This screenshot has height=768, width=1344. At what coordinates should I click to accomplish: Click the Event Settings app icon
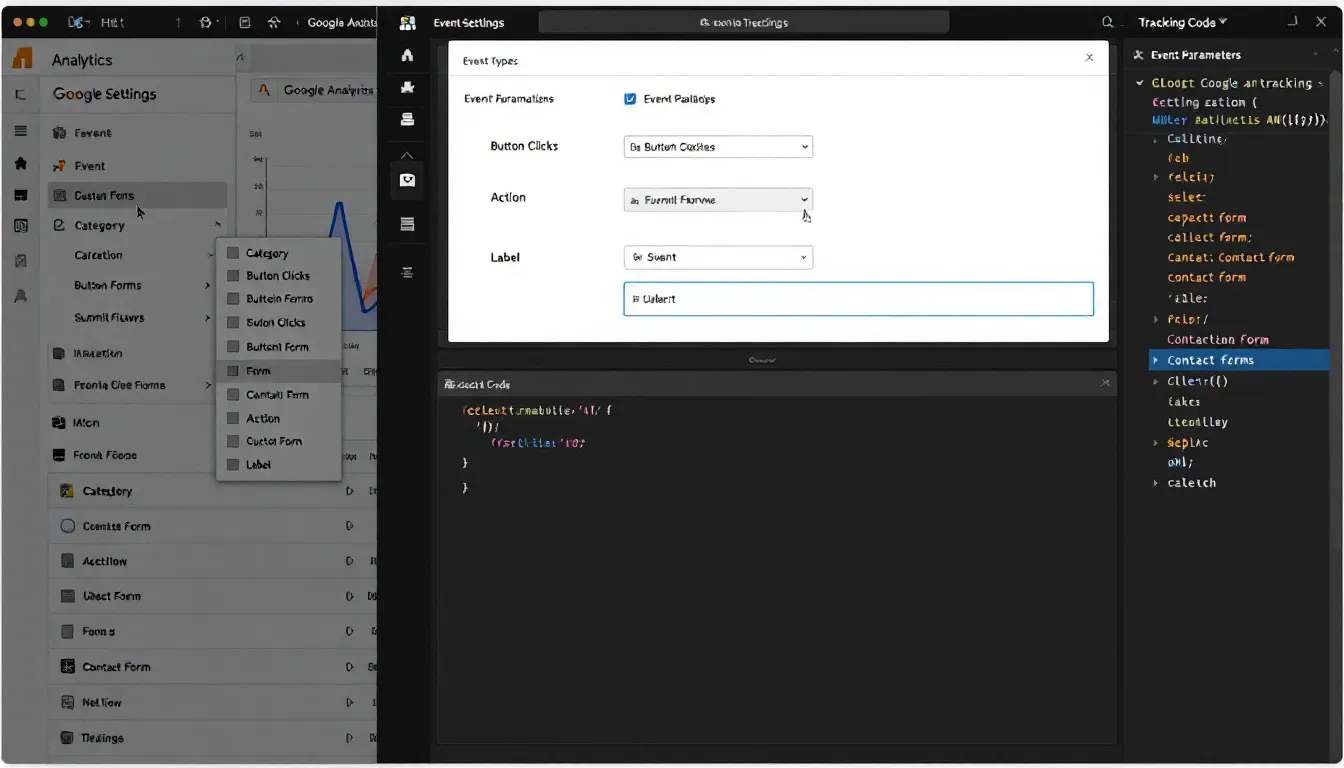(406, 22)
